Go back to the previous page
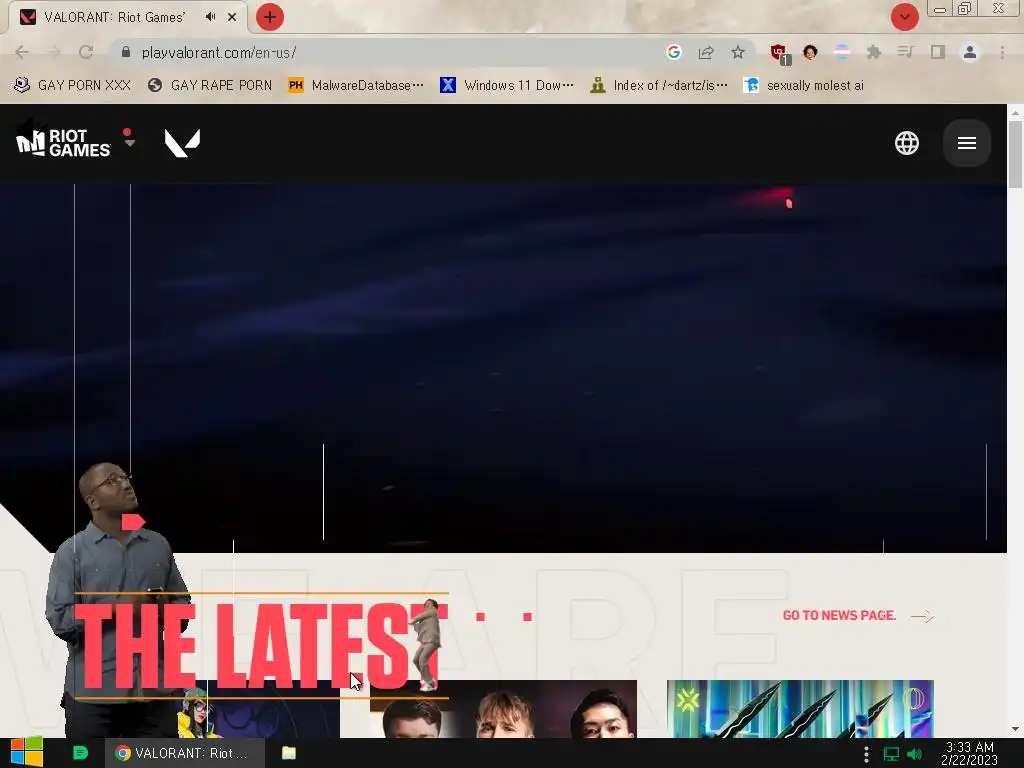 [x=22, y=52]
